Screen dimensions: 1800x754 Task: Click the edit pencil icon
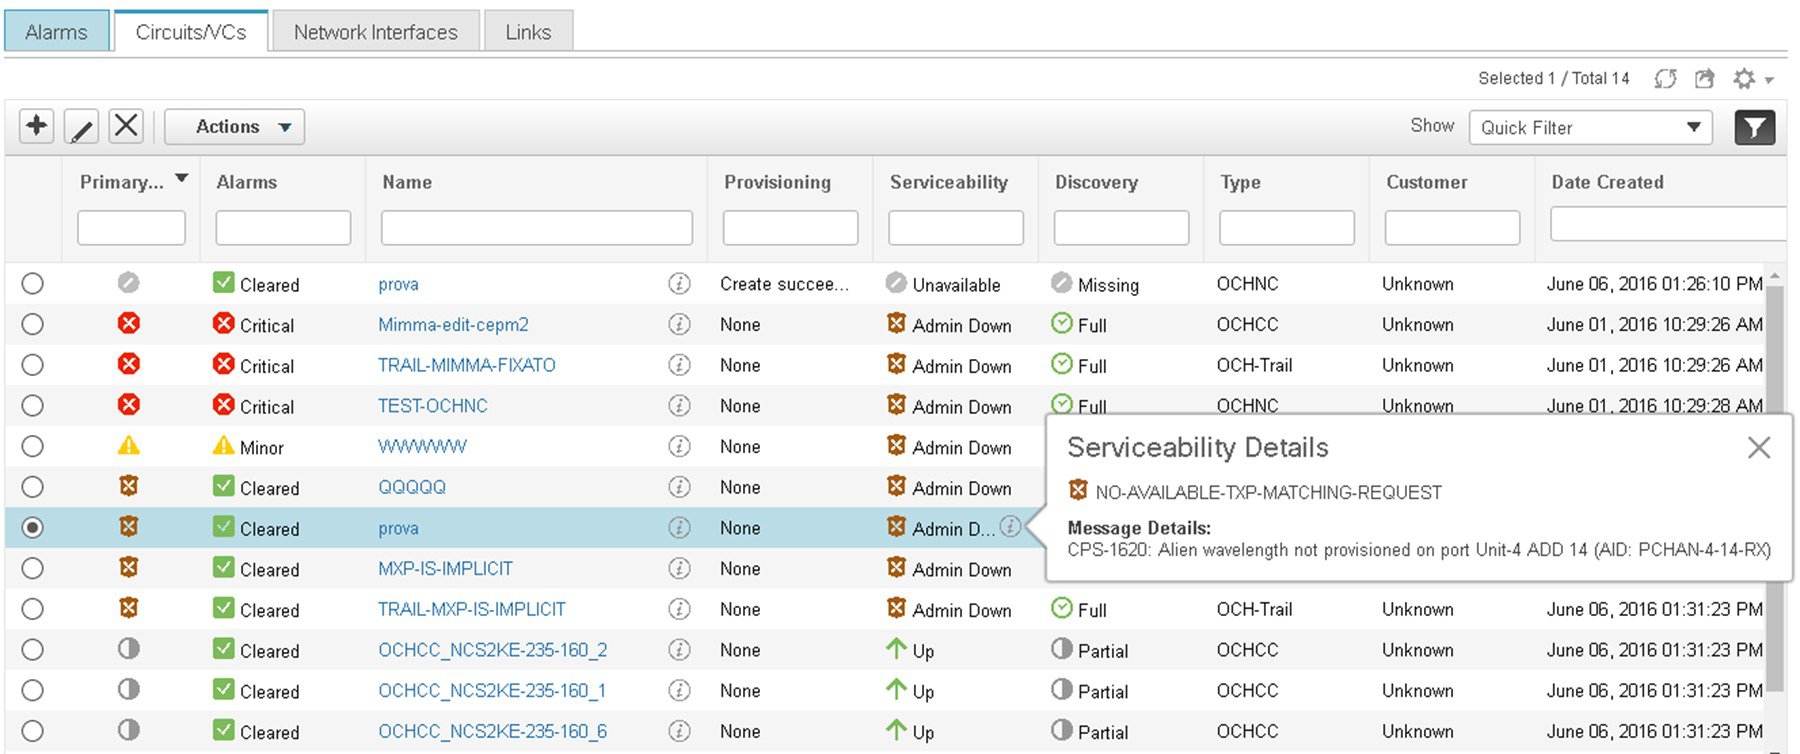[81, 127]
